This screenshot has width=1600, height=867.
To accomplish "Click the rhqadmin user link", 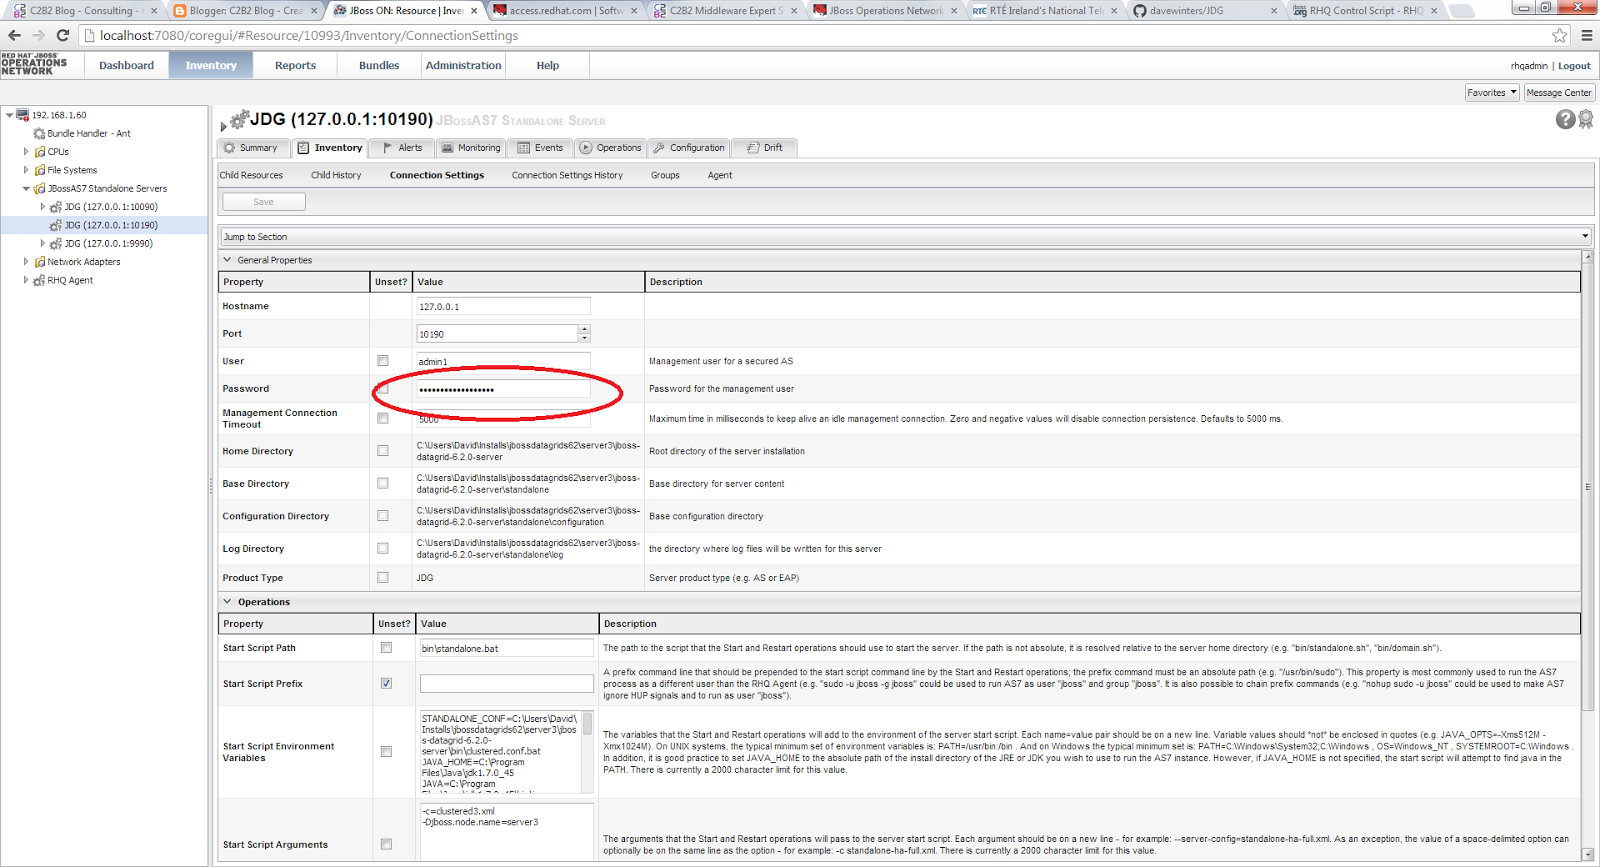I will click(x=1529, y=66).
